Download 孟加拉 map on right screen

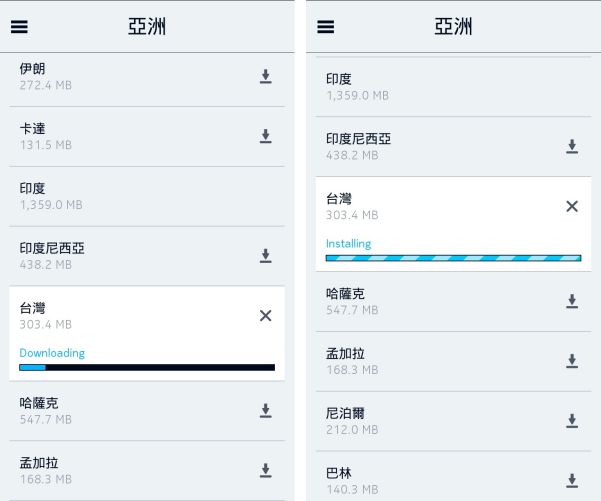pyautogui.click(x=572, y=361)
